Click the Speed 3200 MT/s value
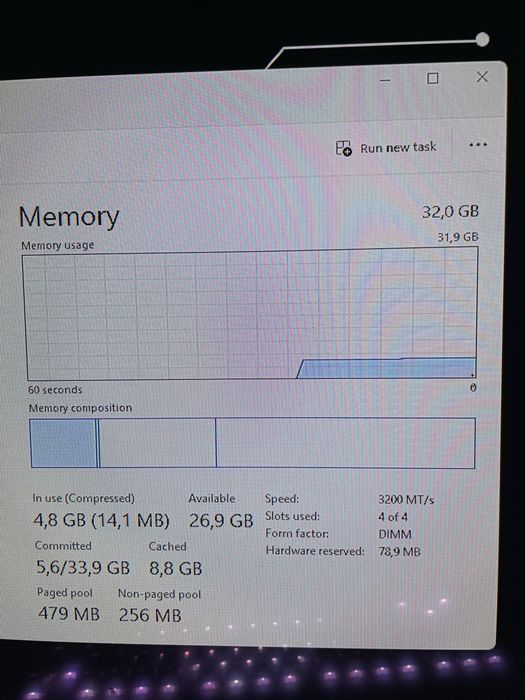This screenshot has width=525, height=700. pos(406,499)
